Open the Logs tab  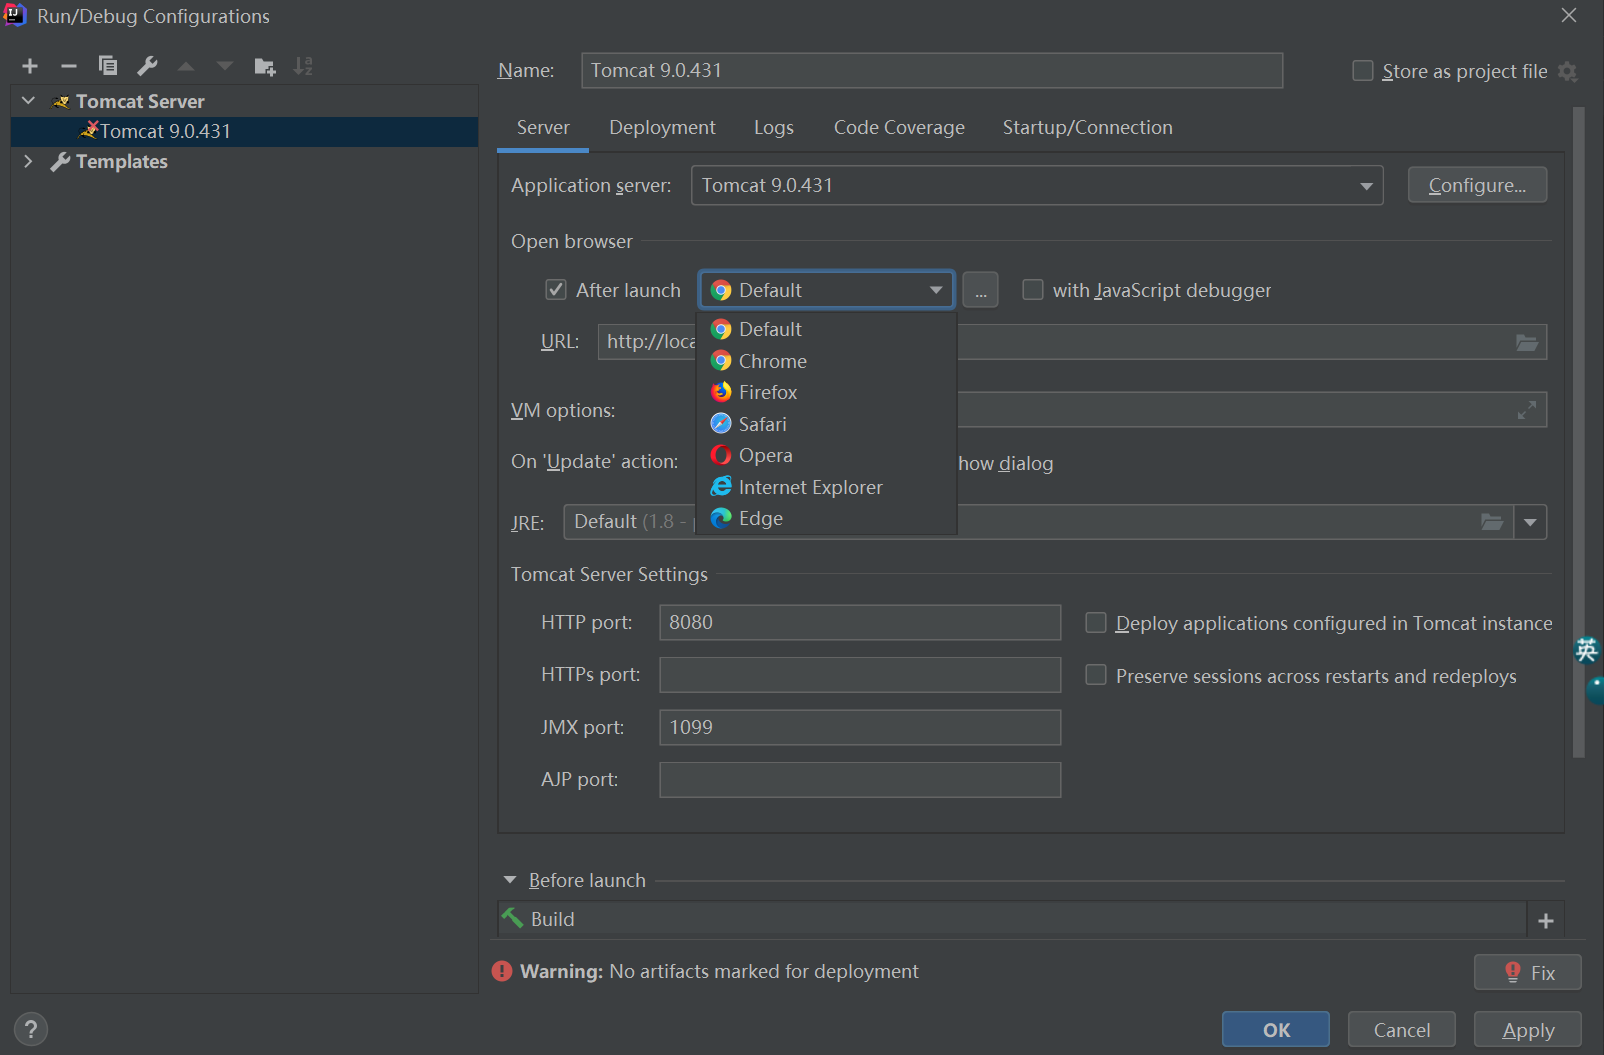pyautogui.click(x=774, y=128)
